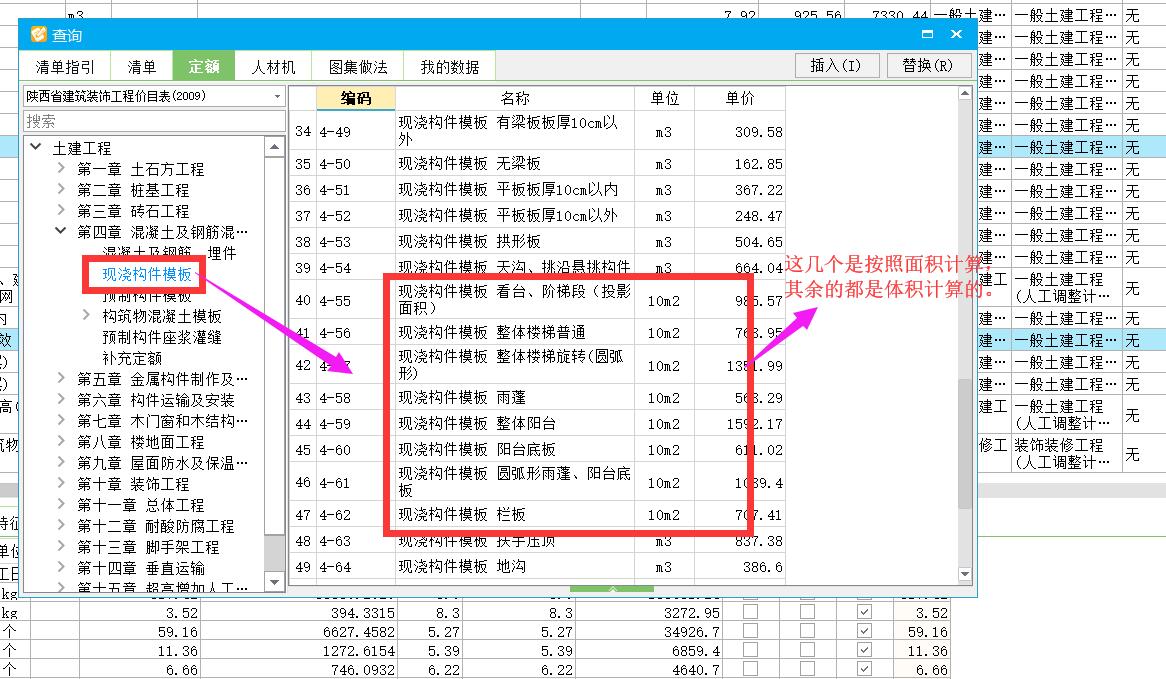Select 补充定额 in the tree
This screenshot has width=1166, height=679.
(x=132, y=358)
